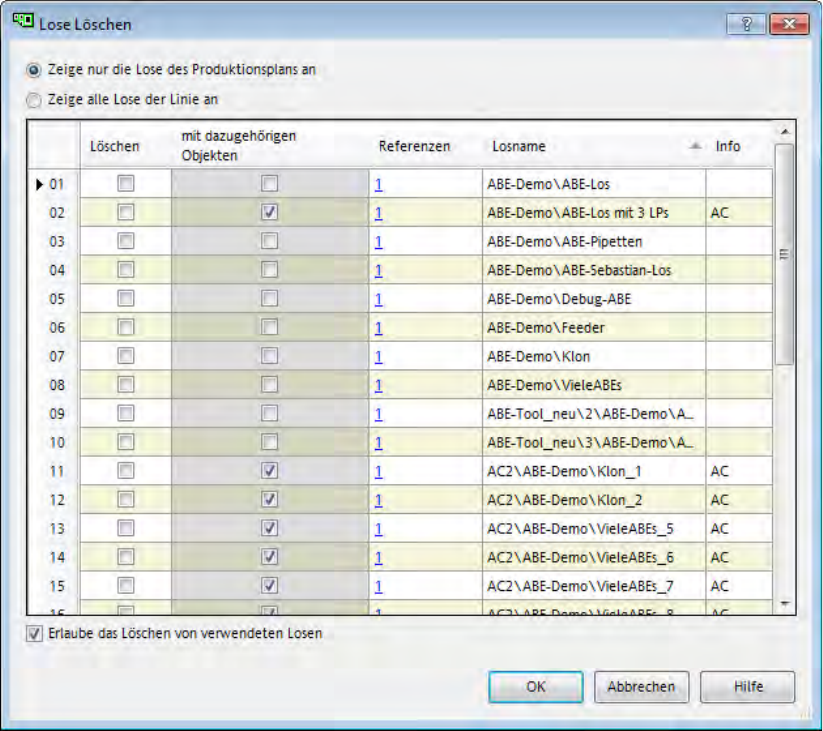Check Löschen box for ABE-Los mit 3 LPs
Screen dimensions: 823x731
click(125, 213)
